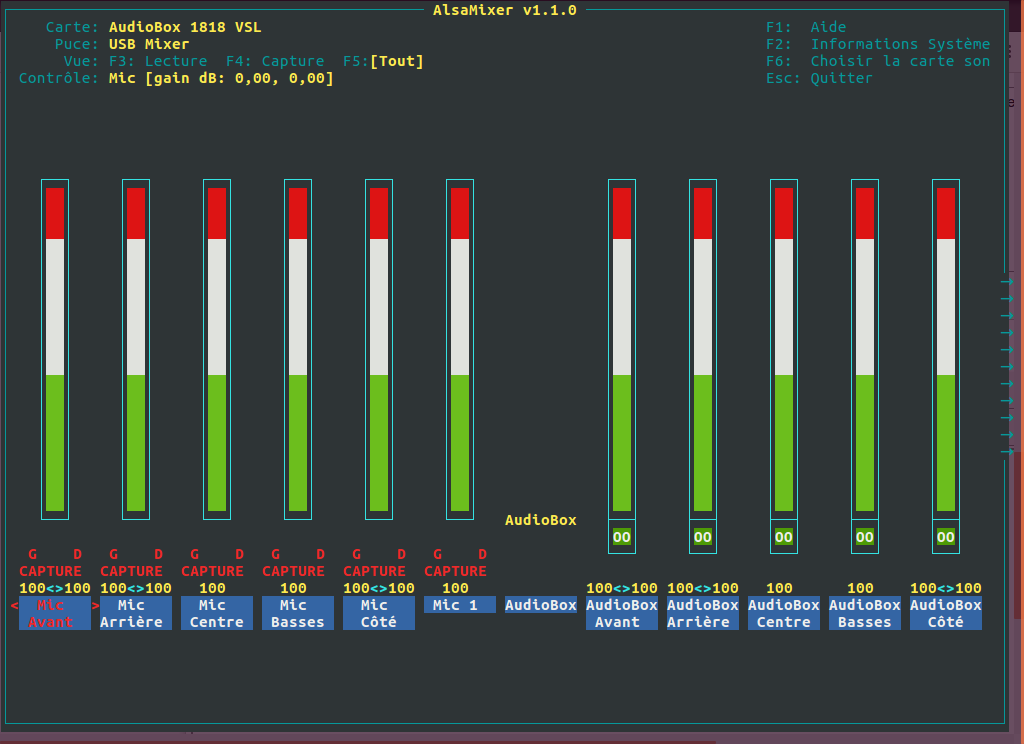Toggle the AudioBox Basses mute box
This screenshot has height=744, width=1024.
865,537
